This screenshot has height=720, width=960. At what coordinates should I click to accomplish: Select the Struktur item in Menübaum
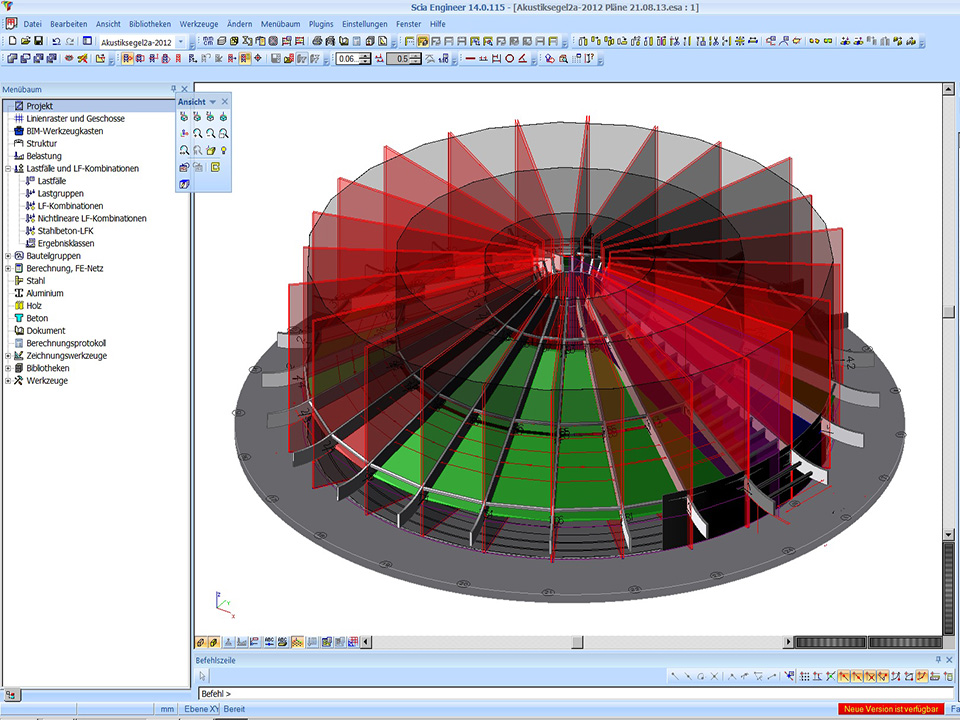[41, 144]
